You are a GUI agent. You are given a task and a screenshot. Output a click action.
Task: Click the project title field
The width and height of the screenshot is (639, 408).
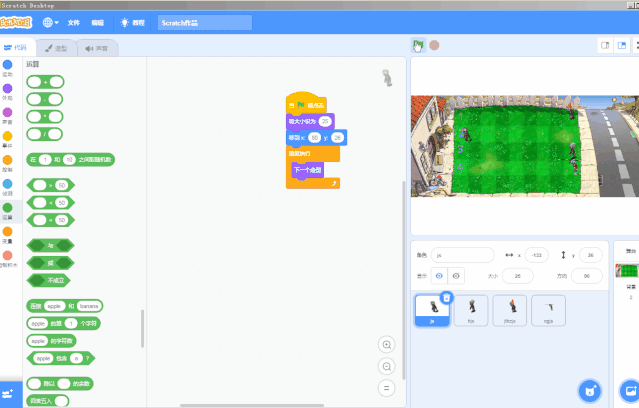click(x=205, y=23)
